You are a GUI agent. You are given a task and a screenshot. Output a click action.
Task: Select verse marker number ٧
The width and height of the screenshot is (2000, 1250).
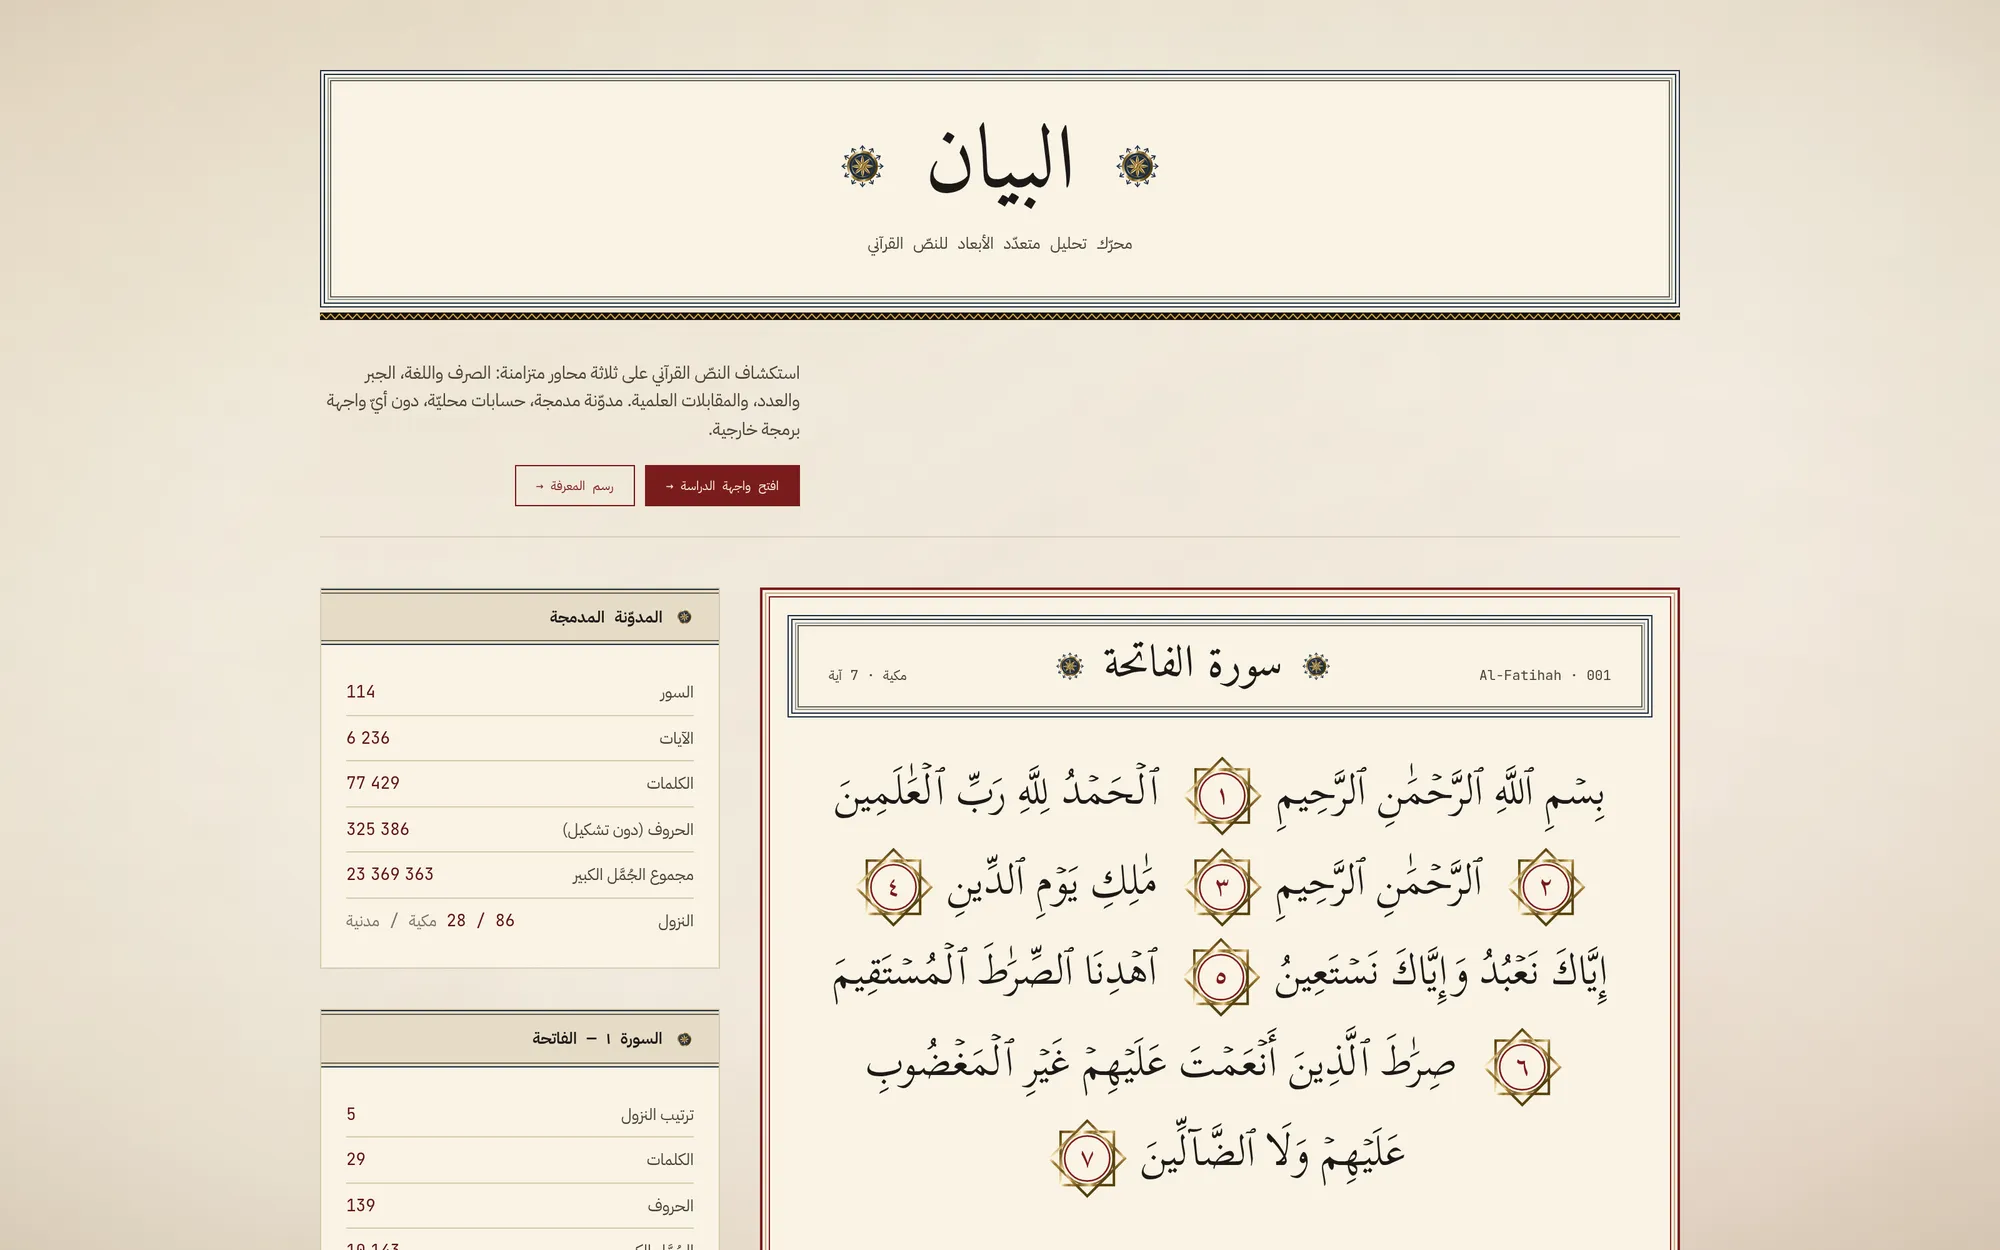[1088, 1158]
